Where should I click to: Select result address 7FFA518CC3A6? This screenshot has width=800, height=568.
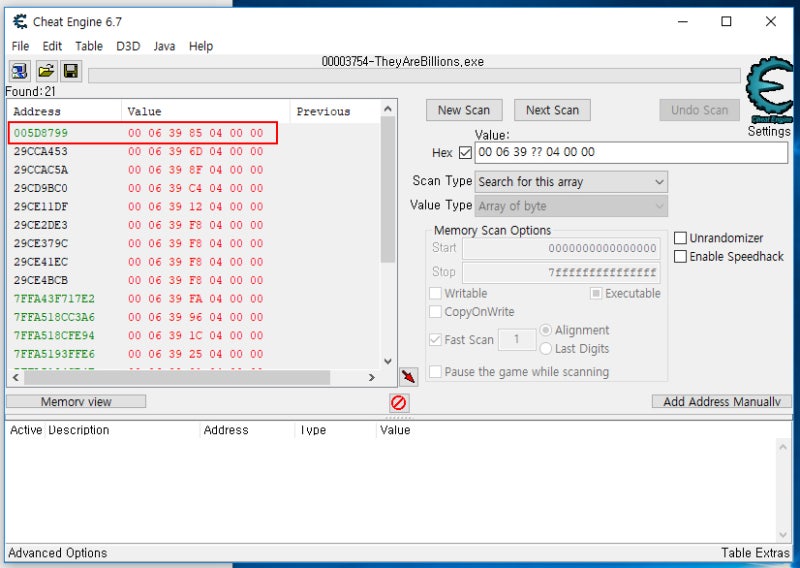pos(54,317)
